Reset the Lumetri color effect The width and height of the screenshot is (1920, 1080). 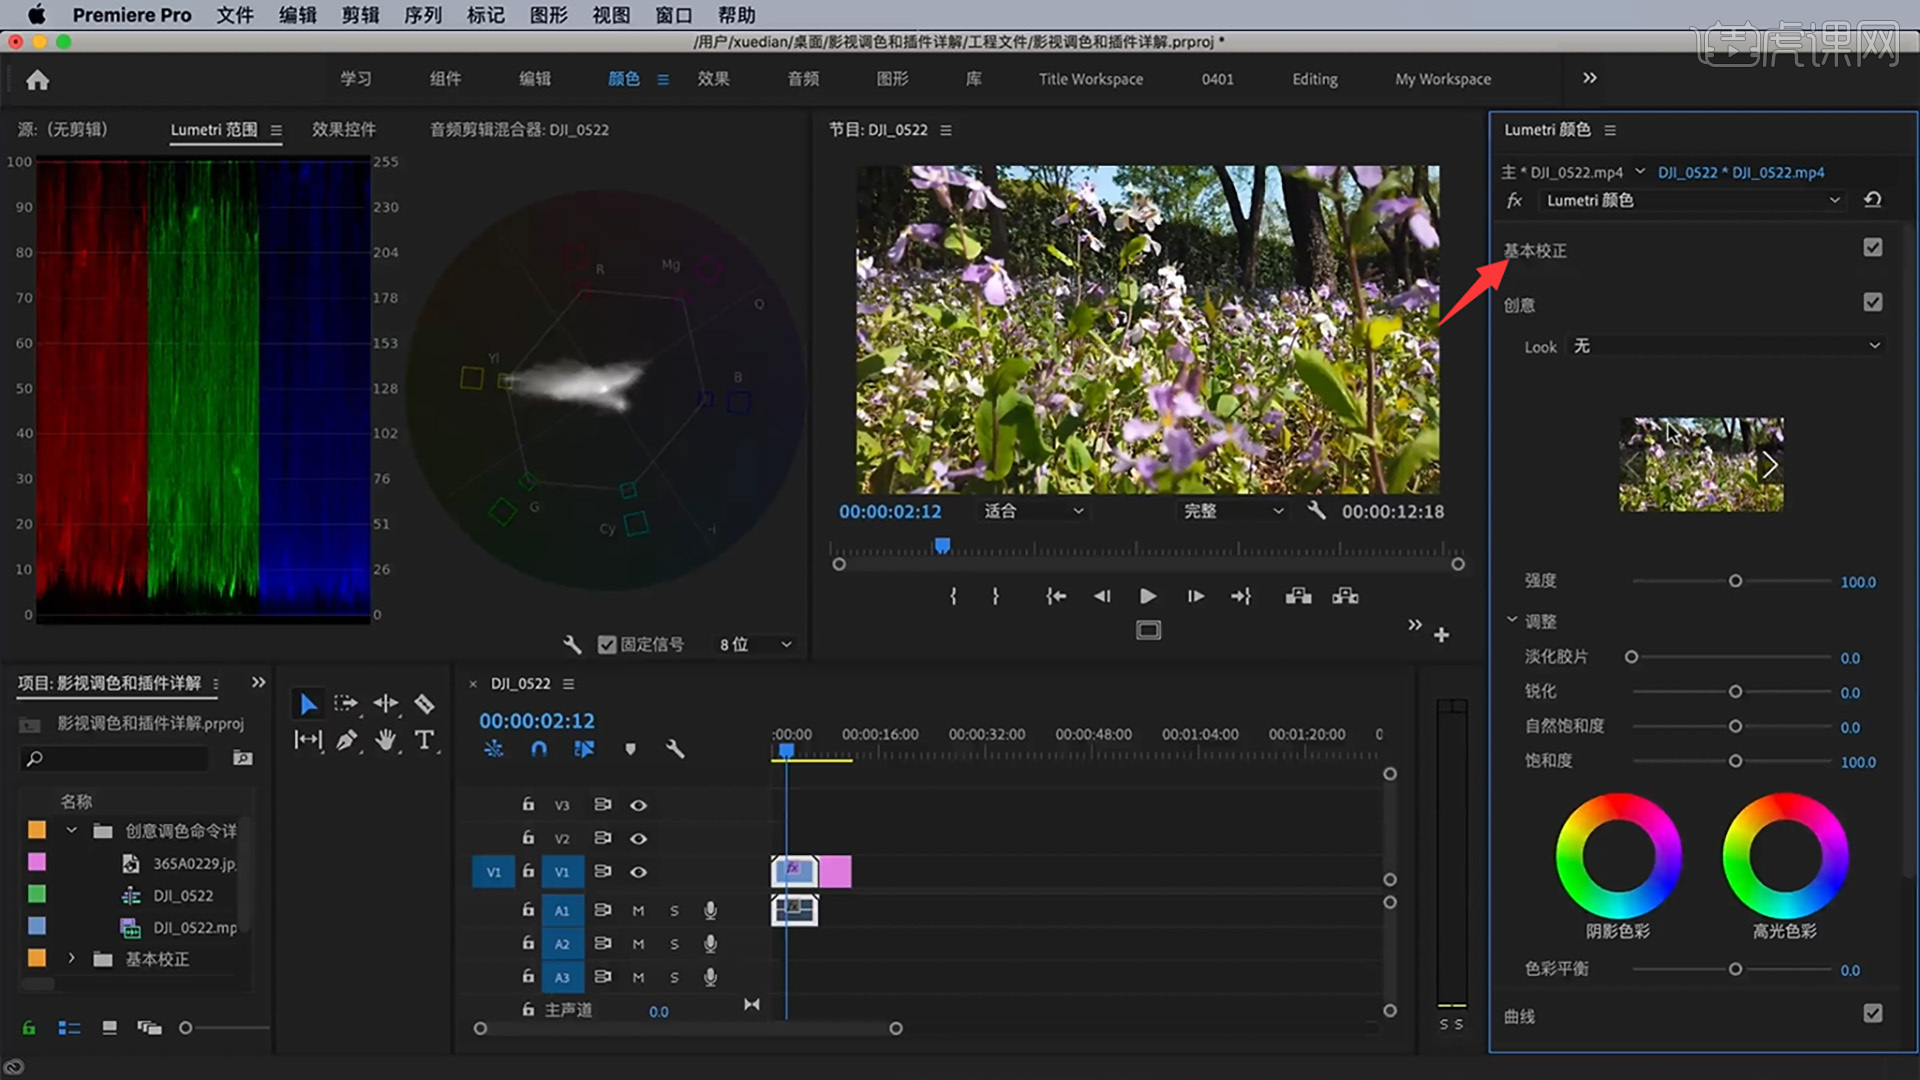point(1872,200)
